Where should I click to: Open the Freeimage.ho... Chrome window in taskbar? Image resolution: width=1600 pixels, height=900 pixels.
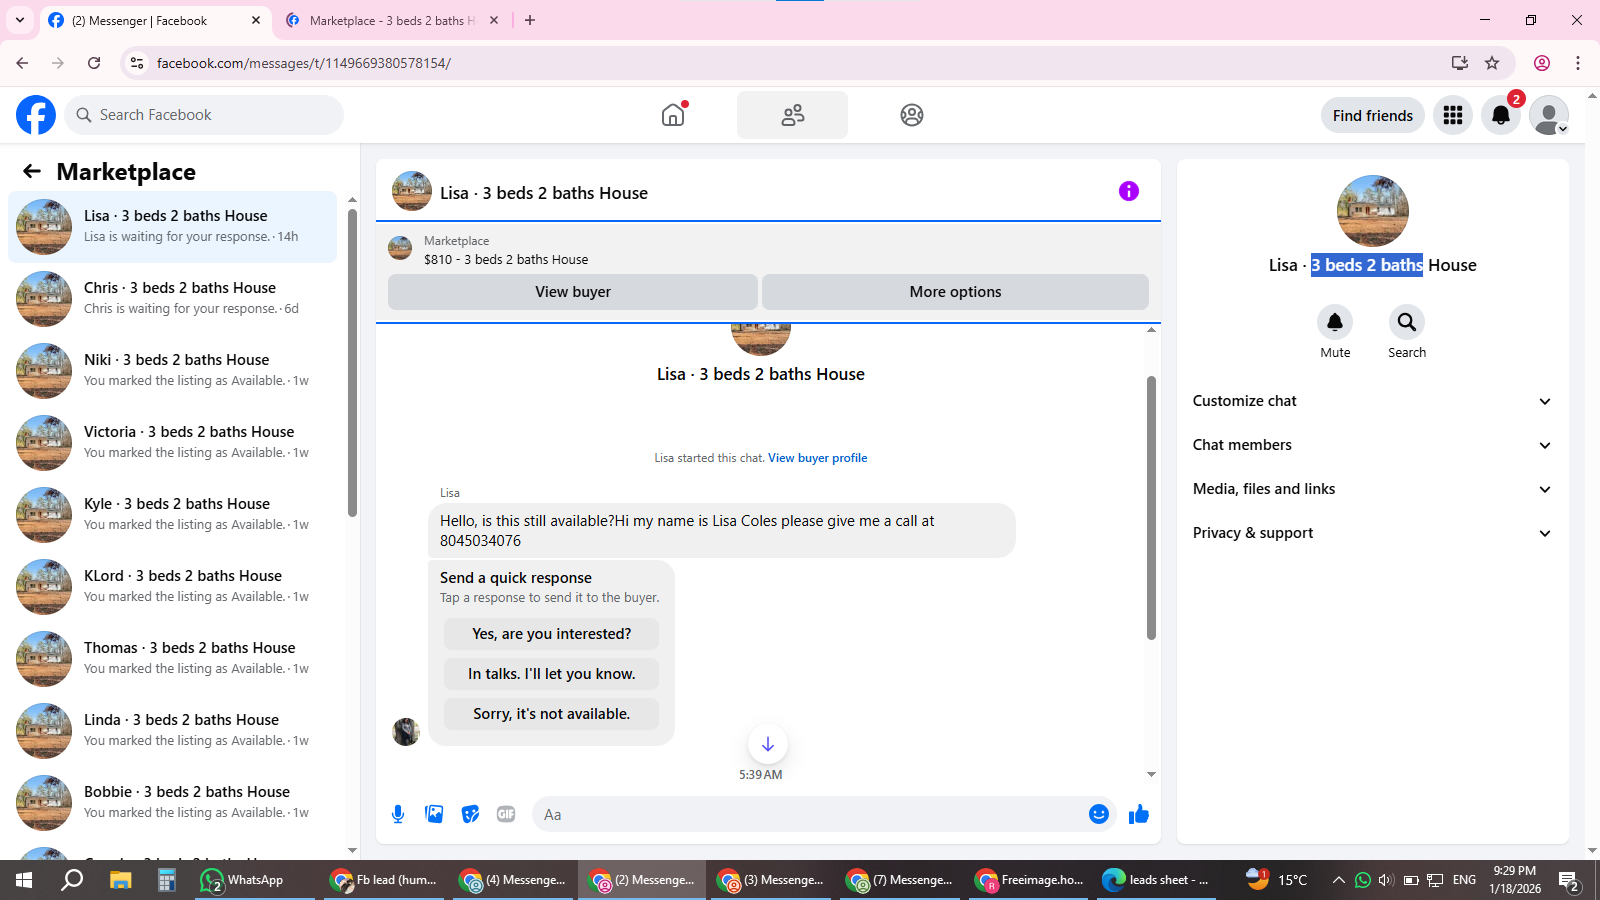coord(1030,880)
